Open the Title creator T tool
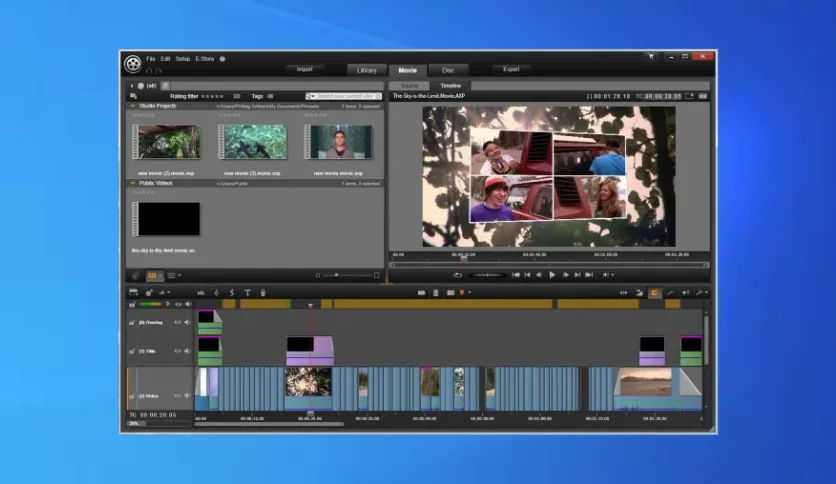 pos(247,293)
